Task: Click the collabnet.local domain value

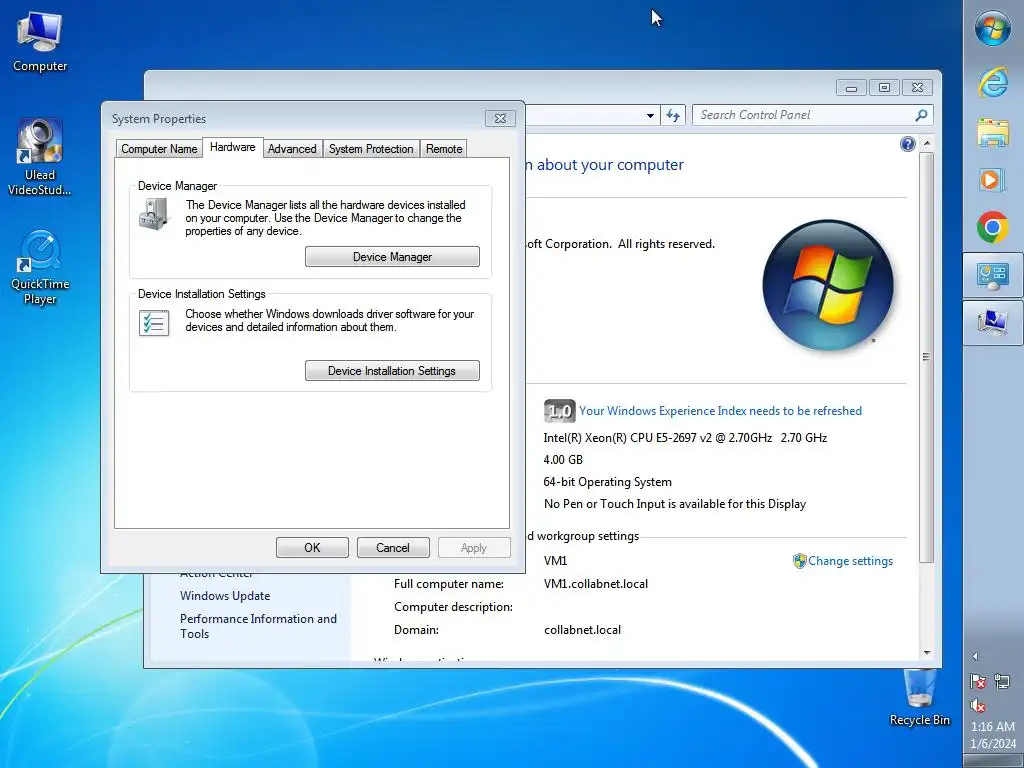Action: coord(583,630)
